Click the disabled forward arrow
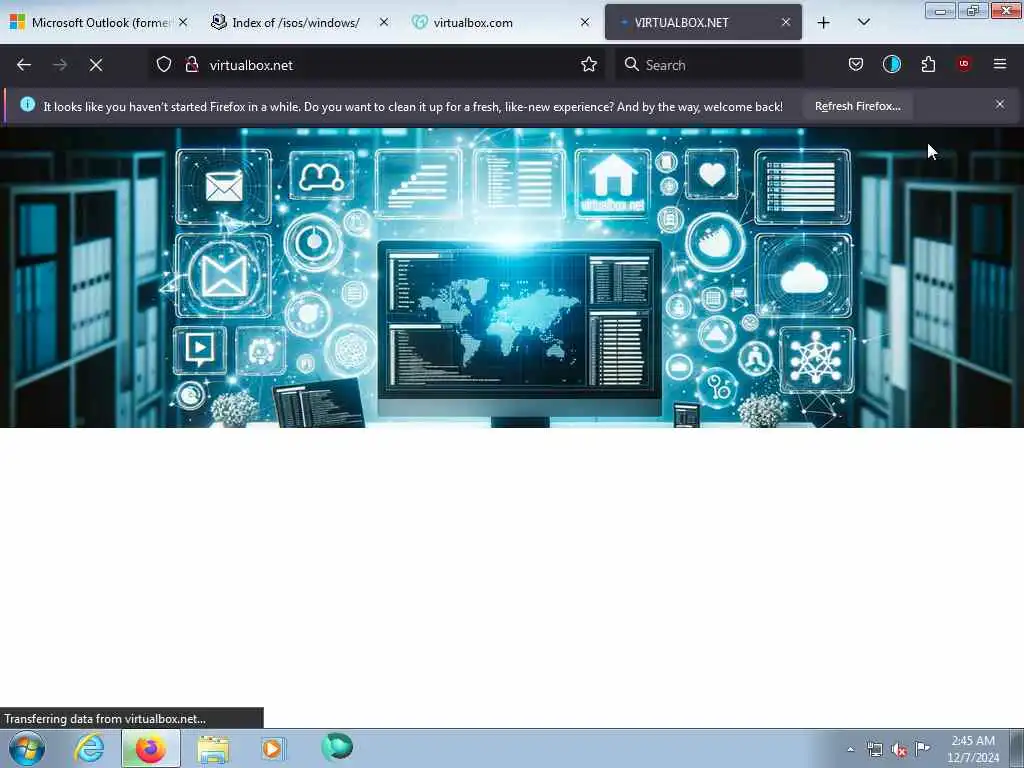 60,65
